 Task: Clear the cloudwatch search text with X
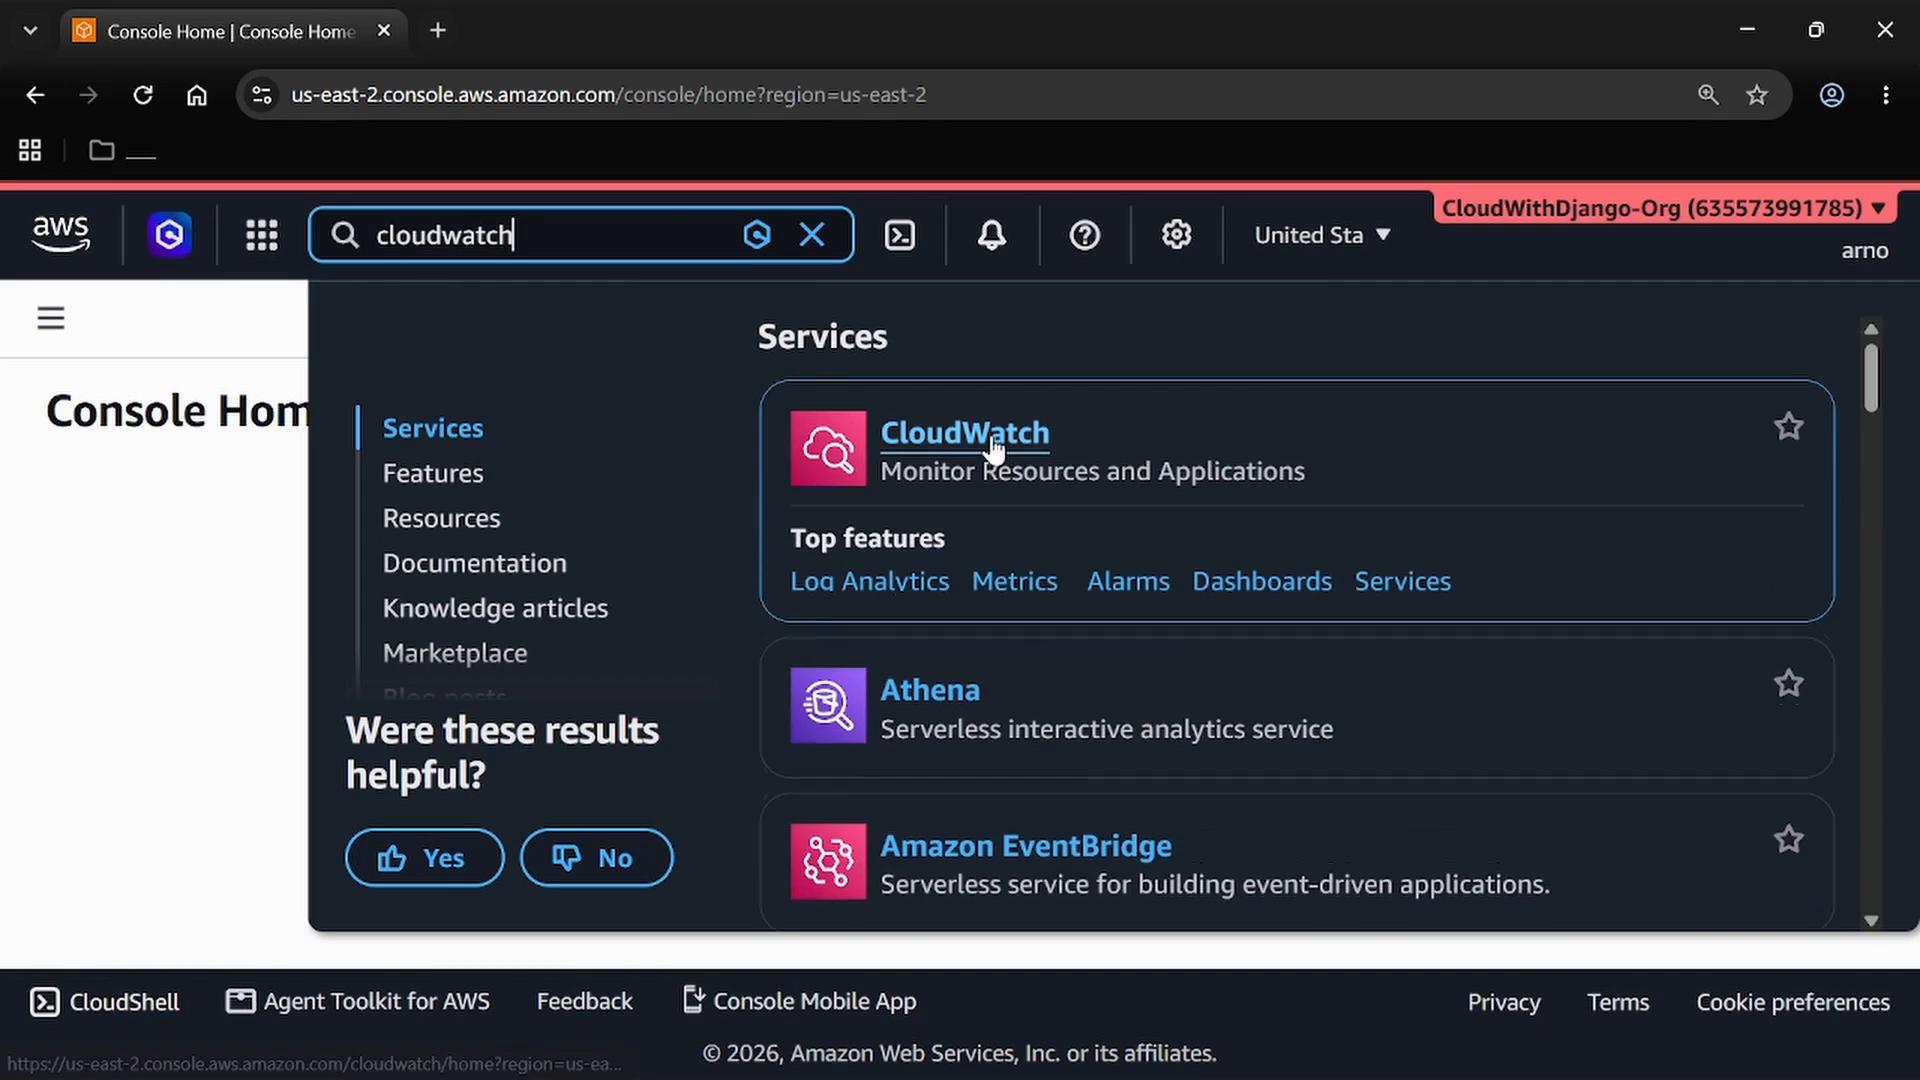coord(812,235)
